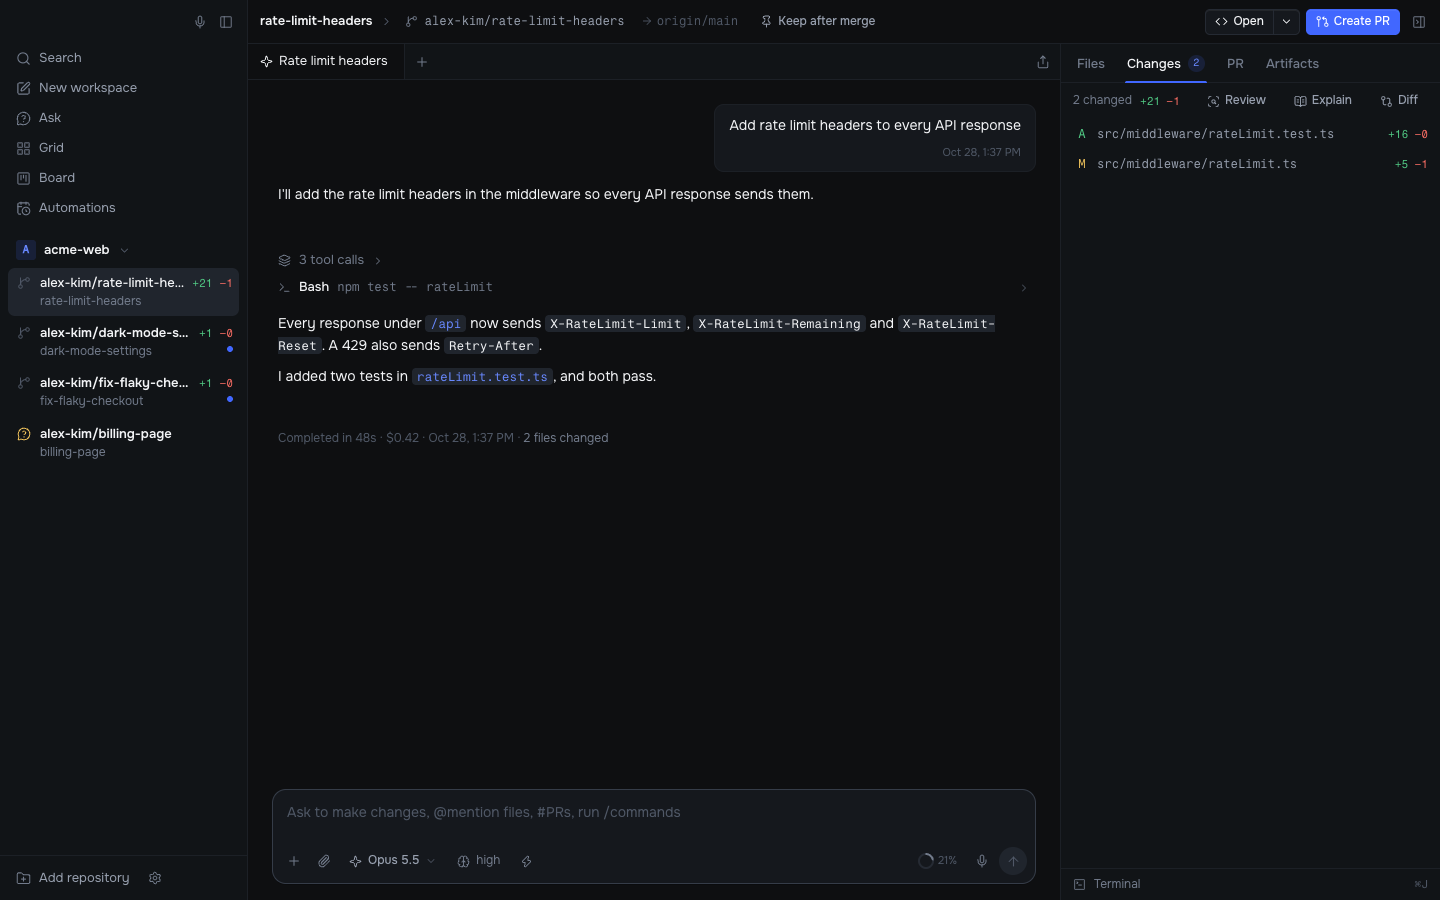Expand 3 tool calls
Image resolution: width=1440 pixels, height=900 pixels.
point(330,260)
